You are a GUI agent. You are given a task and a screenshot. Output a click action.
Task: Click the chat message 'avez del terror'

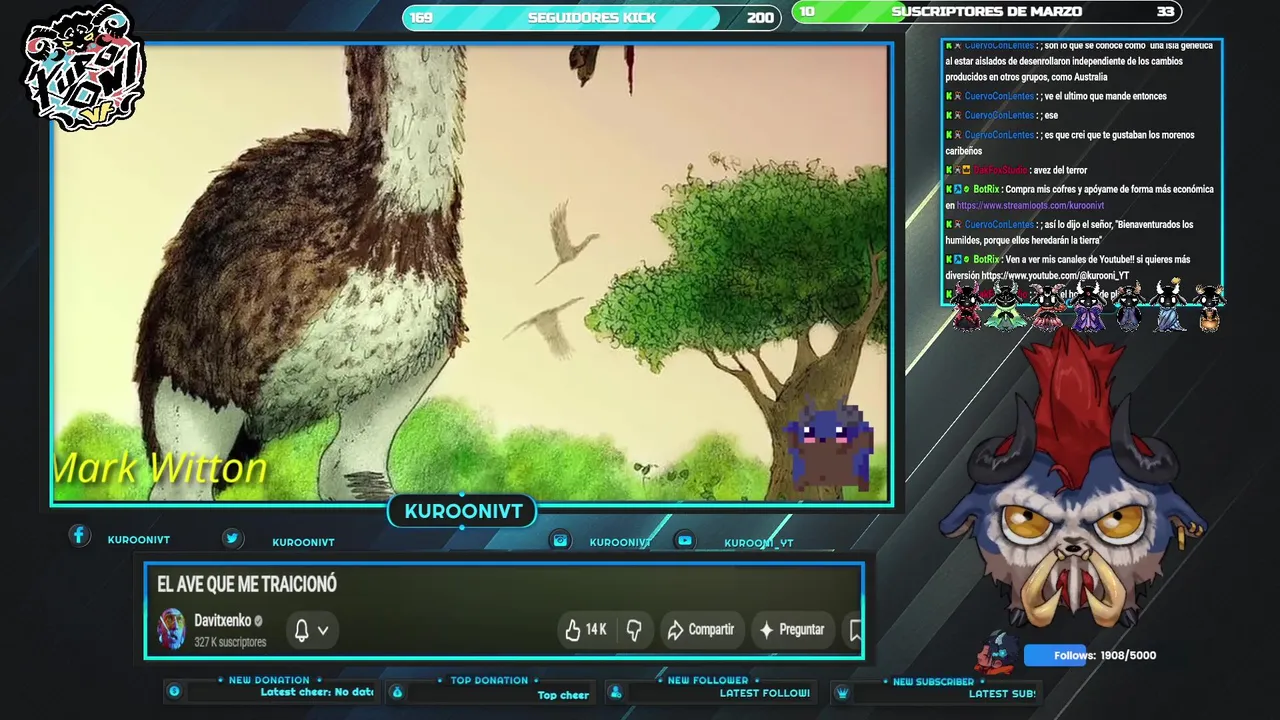pos(1060,170)
